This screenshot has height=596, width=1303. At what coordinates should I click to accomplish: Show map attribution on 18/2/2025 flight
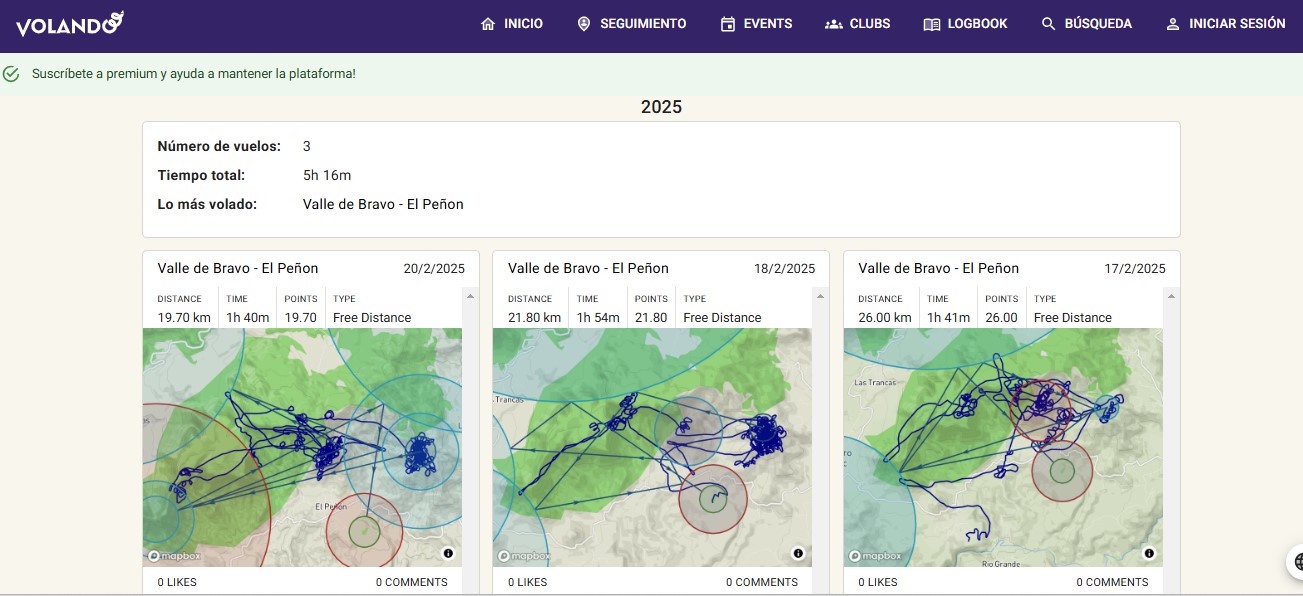pos(798,553)
